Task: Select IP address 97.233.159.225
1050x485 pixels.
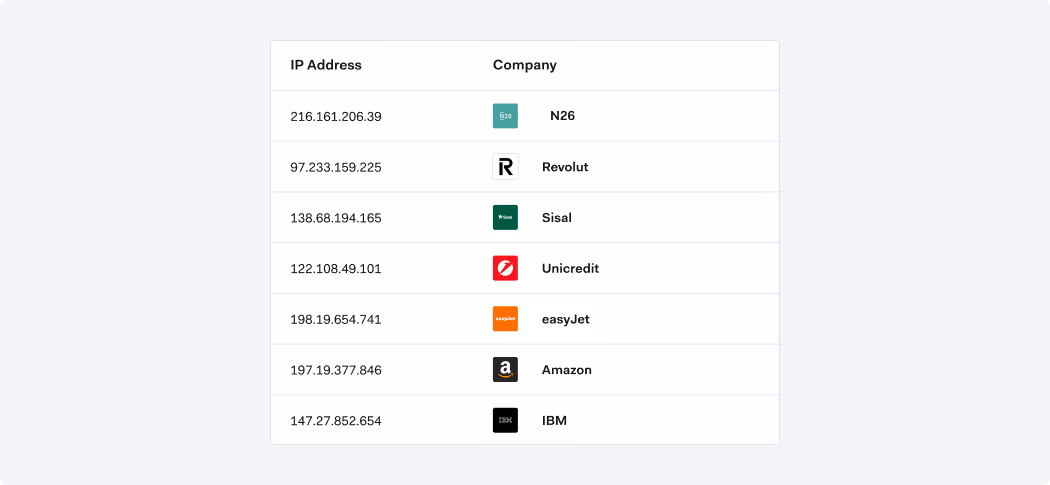Action: click(336, 167)
